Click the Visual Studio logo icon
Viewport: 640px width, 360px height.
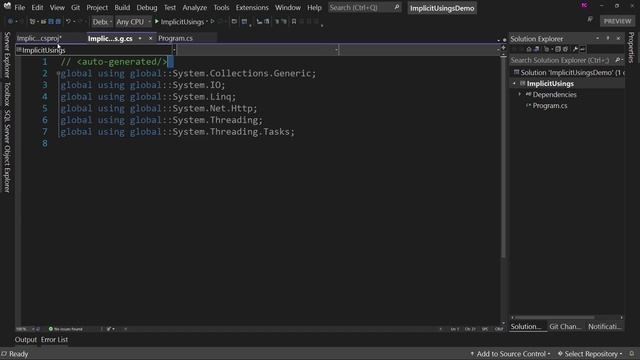(x=7, y=6)
